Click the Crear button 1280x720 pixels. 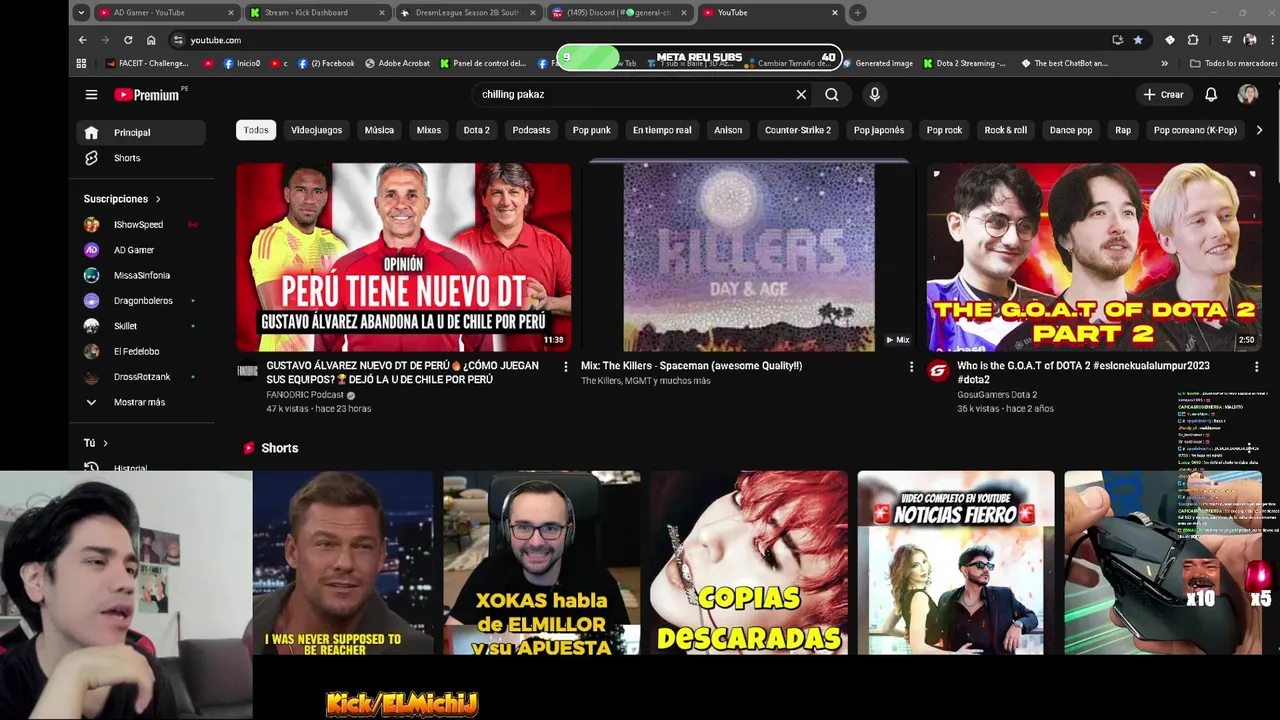click(x=1163, y=94)
